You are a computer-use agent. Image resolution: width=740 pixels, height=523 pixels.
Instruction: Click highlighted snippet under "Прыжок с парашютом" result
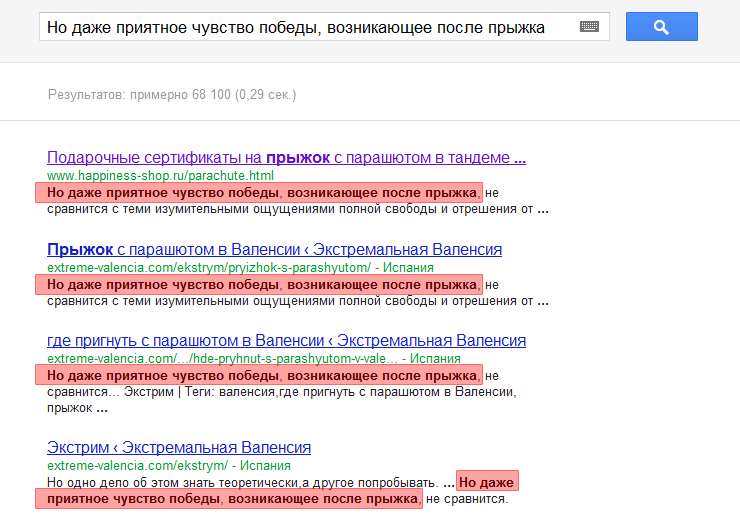258,285
